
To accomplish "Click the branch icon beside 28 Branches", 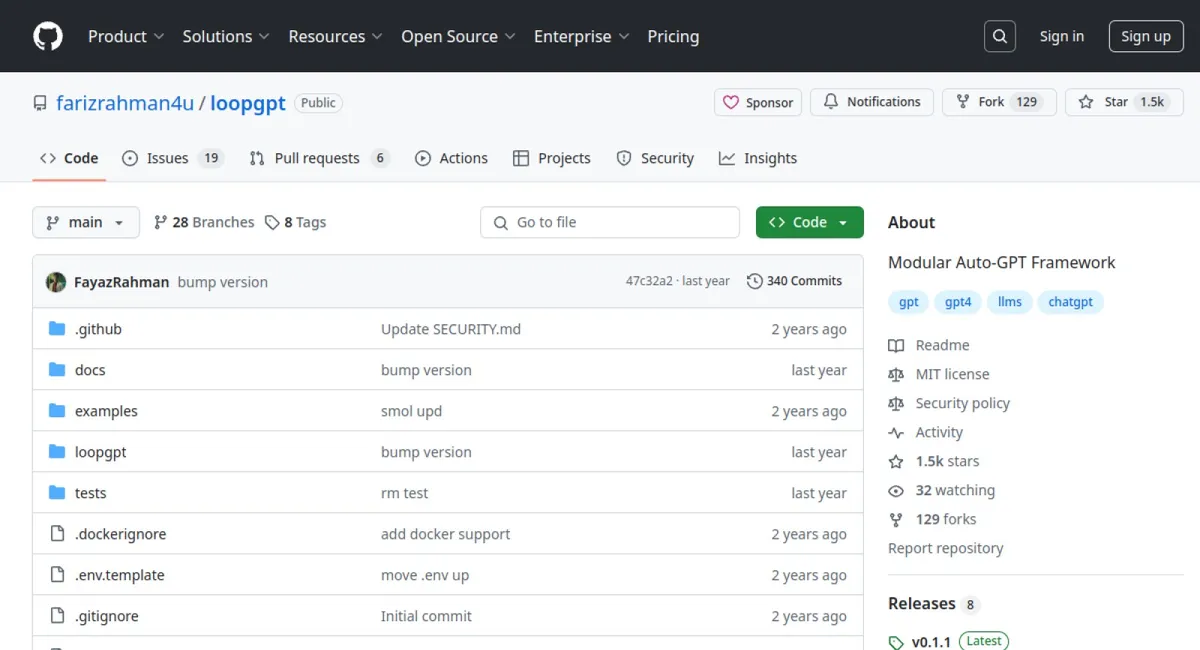I will click(160, 222).
